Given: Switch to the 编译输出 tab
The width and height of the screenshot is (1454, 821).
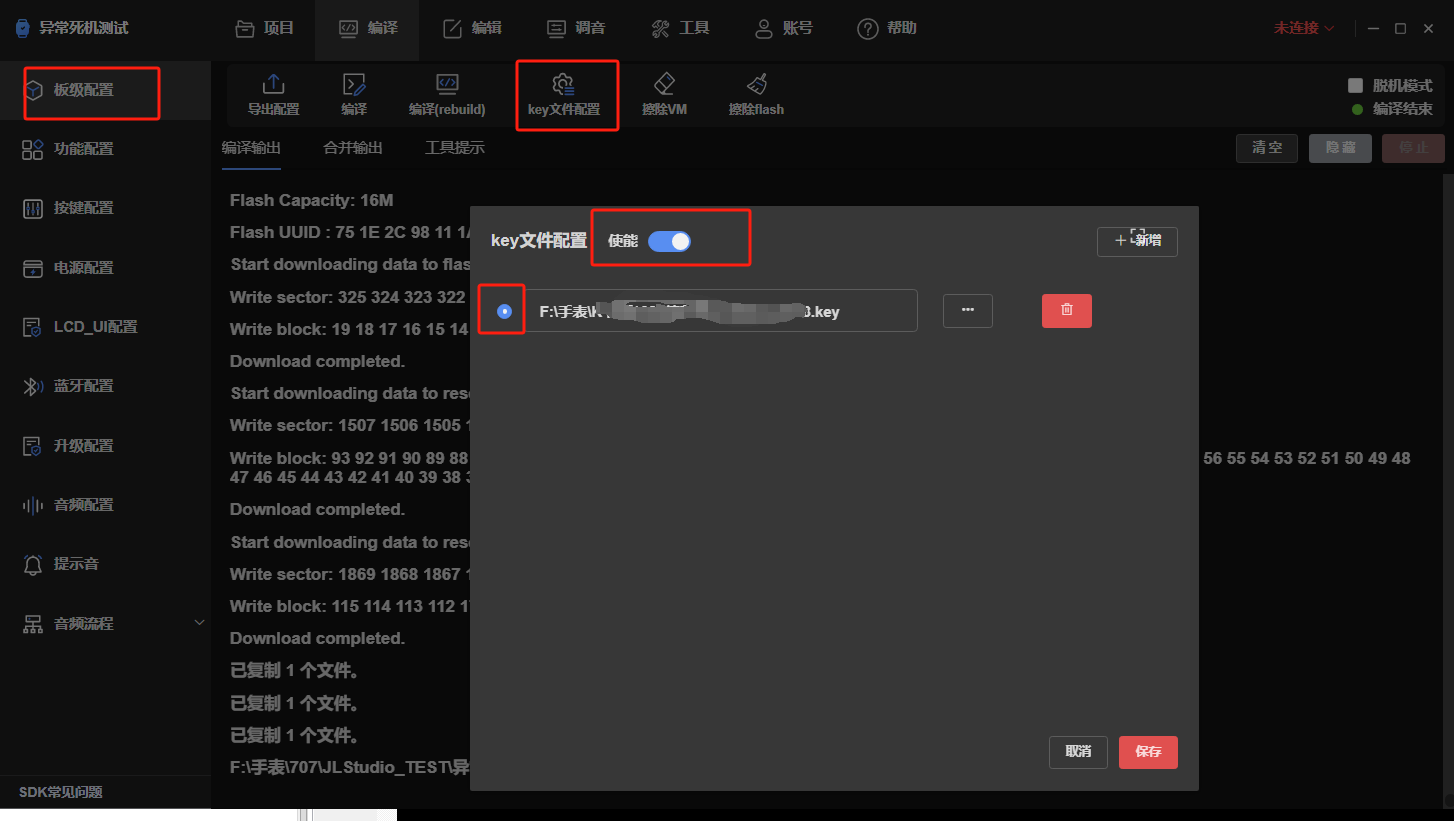Looking at the screenshot, I should coord(251,148).
